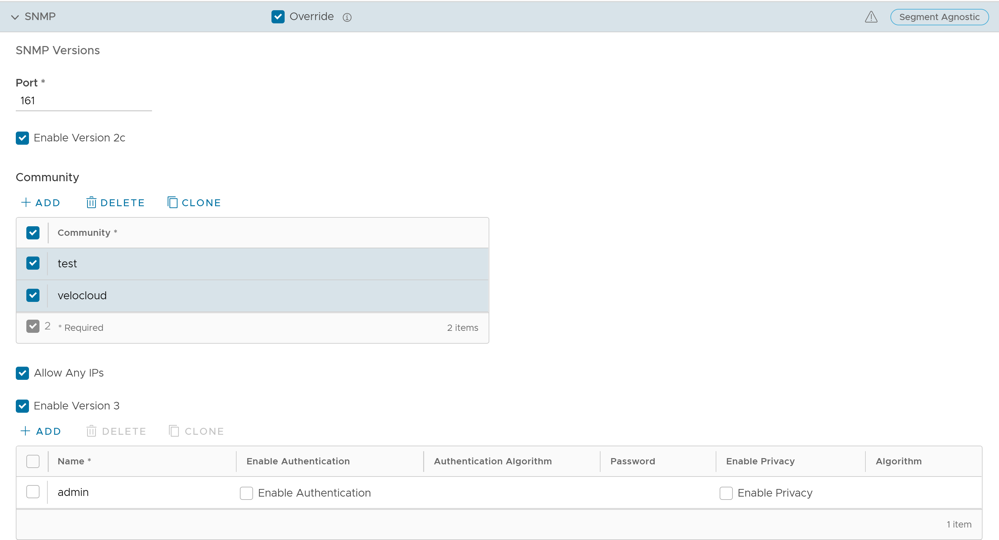The width and height of the screenshot is (999, 540).
Task: Disable the Enable Version 3 checkbox
Action: [22, 406]
